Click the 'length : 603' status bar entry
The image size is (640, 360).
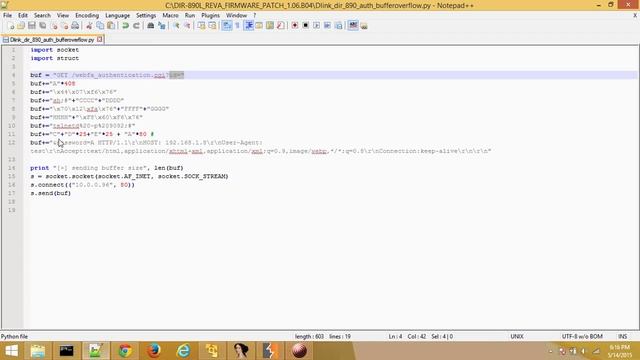(x=309, y=337)
